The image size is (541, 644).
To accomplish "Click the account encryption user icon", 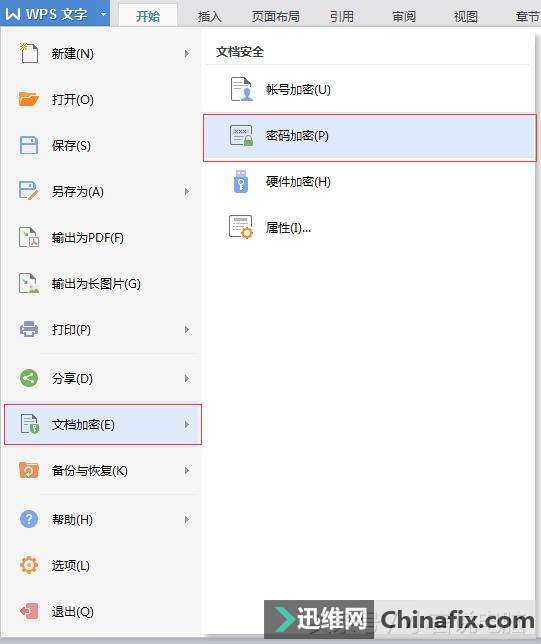I will coord(241,89).
